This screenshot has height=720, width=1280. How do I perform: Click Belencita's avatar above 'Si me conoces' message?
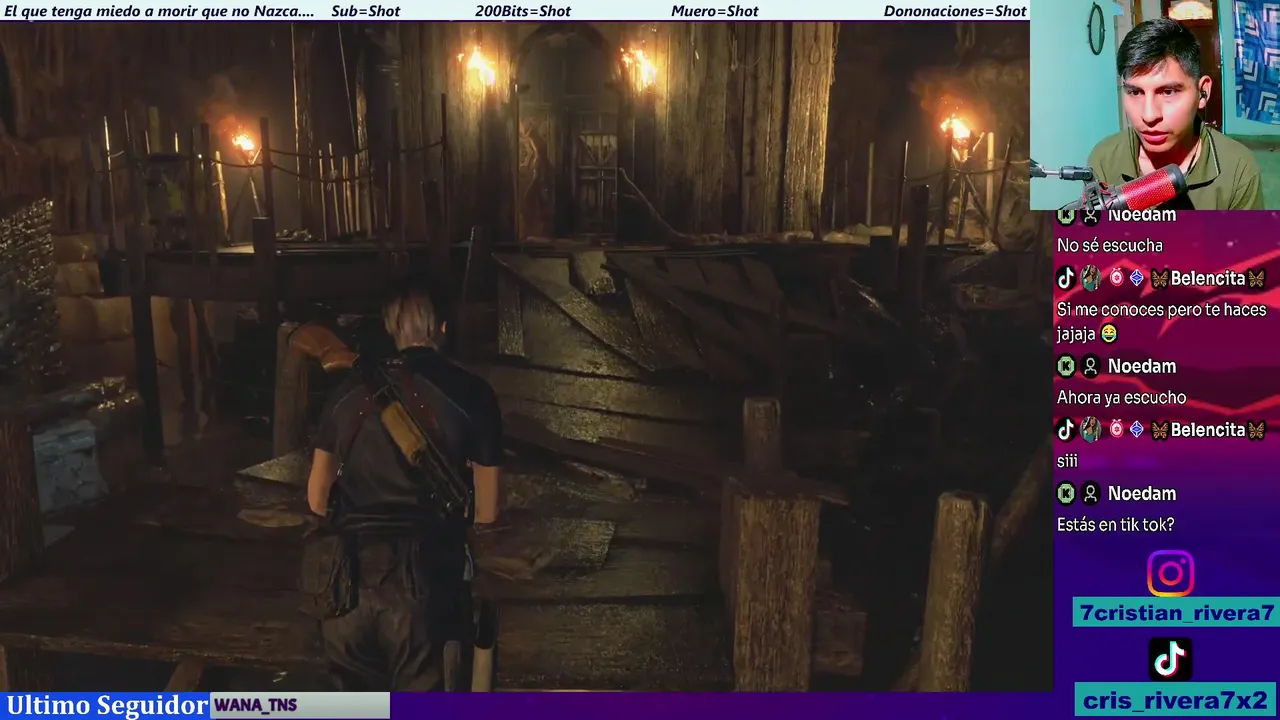(1091, 278)
